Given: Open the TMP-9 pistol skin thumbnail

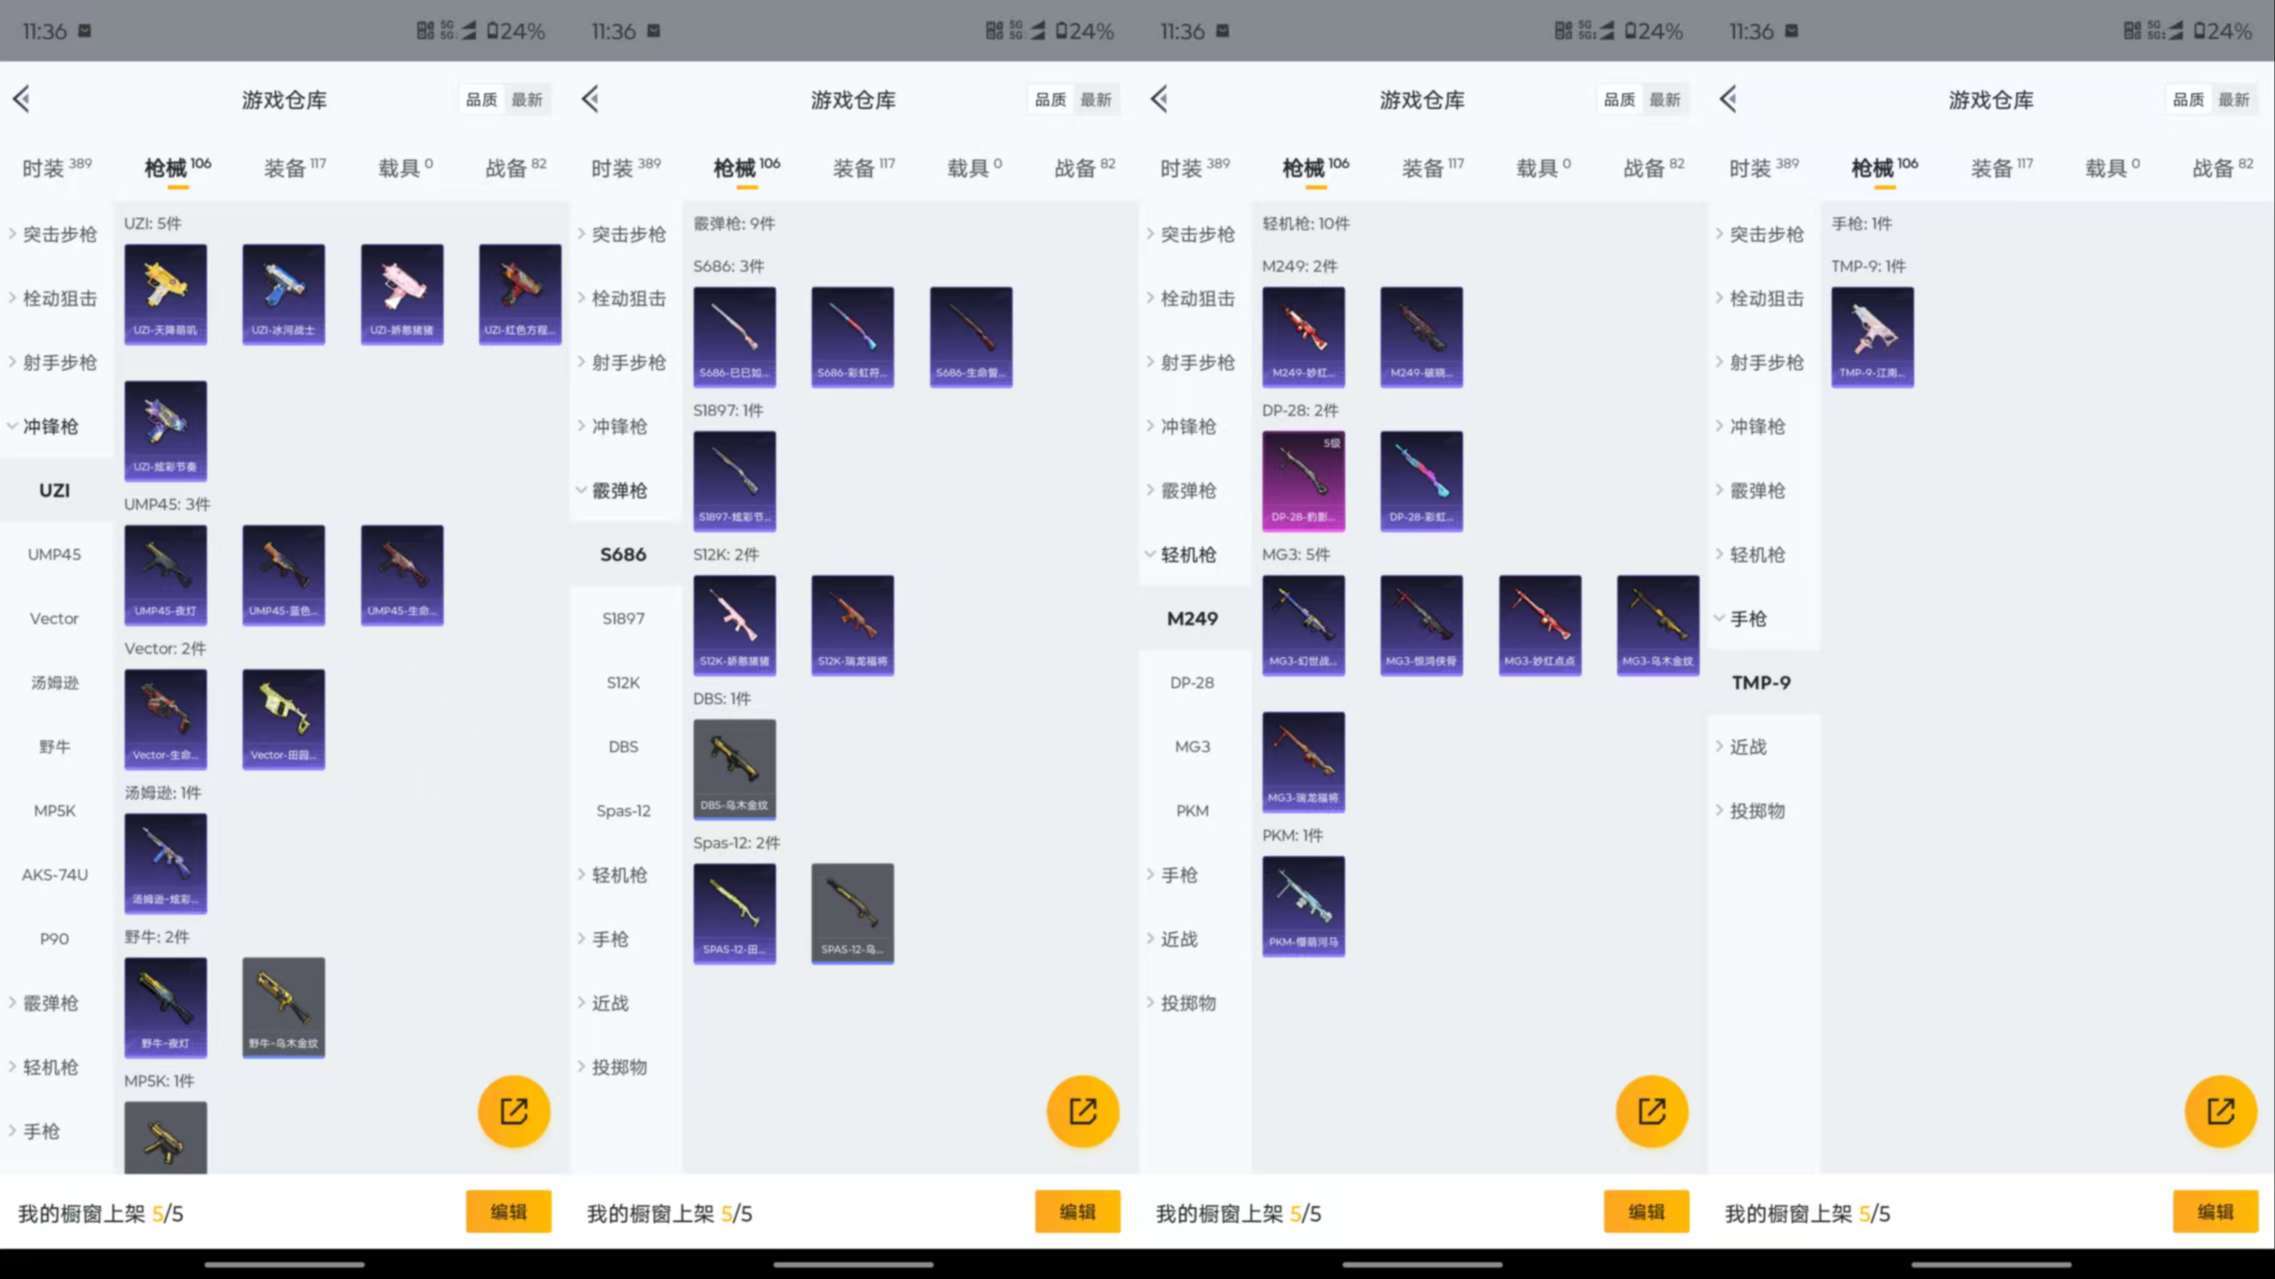Looking at the screenshot, I should pyautogui.click(x=1873, y=337).
